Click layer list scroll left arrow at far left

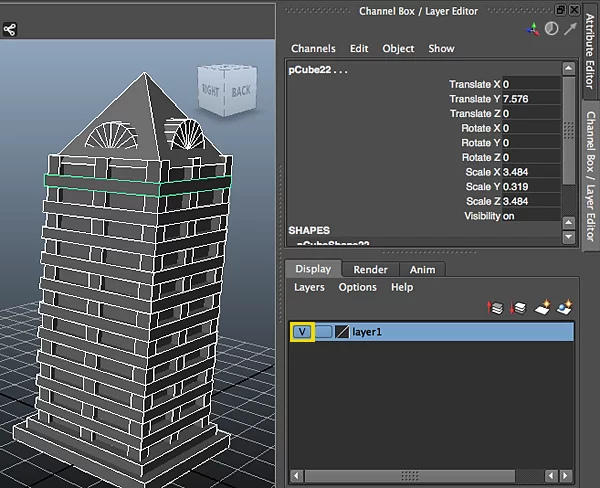pos(296,476)
